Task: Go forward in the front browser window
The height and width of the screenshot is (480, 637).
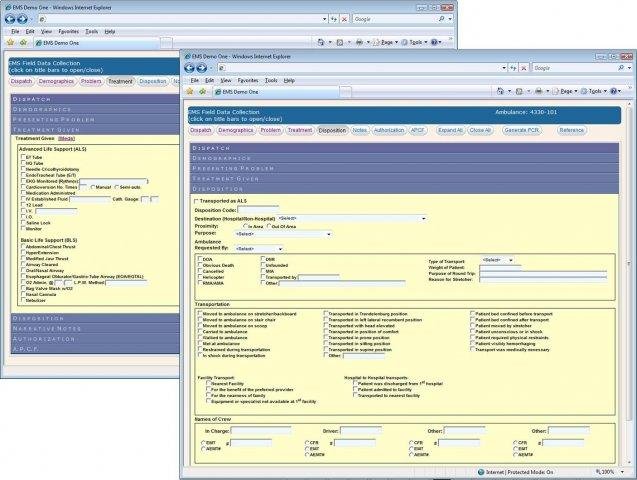Action: (x=202, y=68)
